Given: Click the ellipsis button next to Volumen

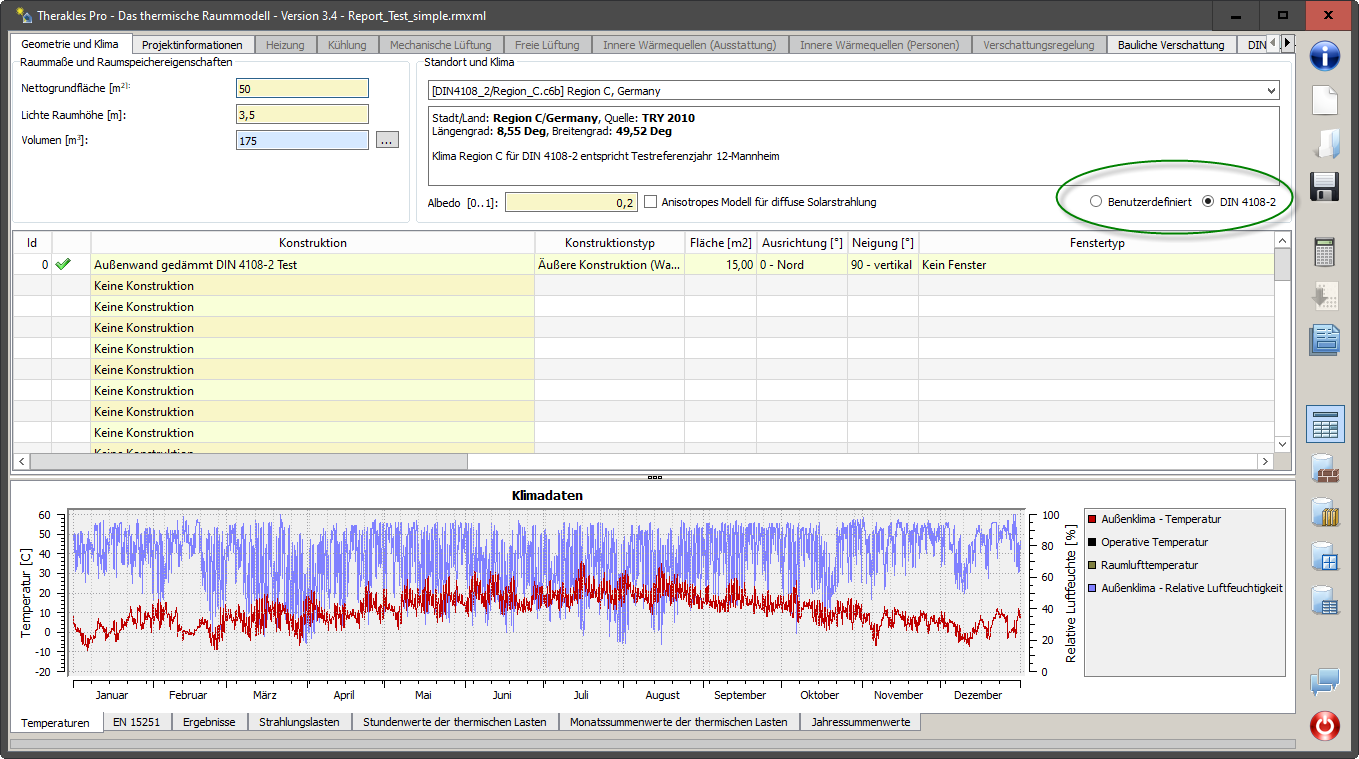Looking at the screenshot, I should click(388, 141).
